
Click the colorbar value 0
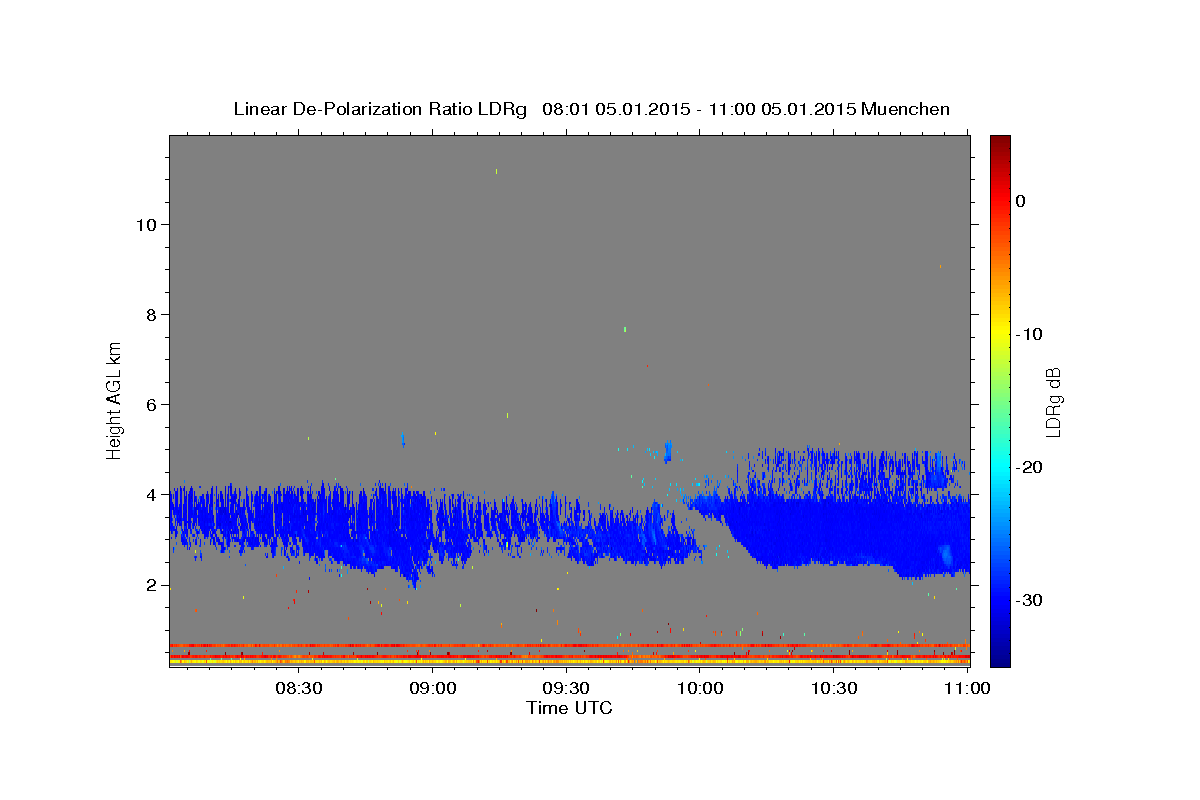tap(1021, 201)
